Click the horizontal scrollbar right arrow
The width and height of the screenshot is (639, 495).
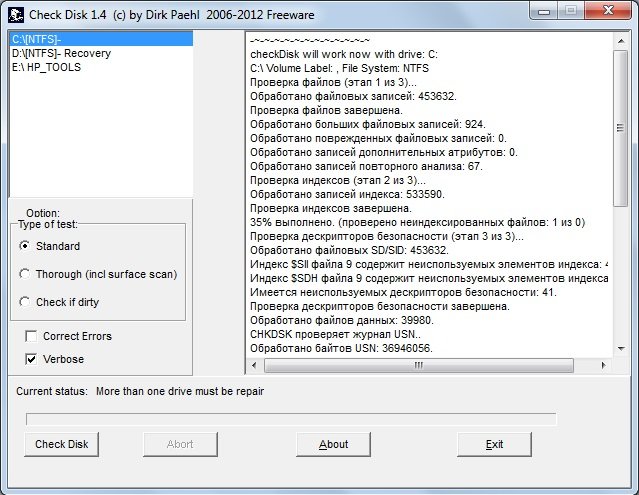click(602, 365)
